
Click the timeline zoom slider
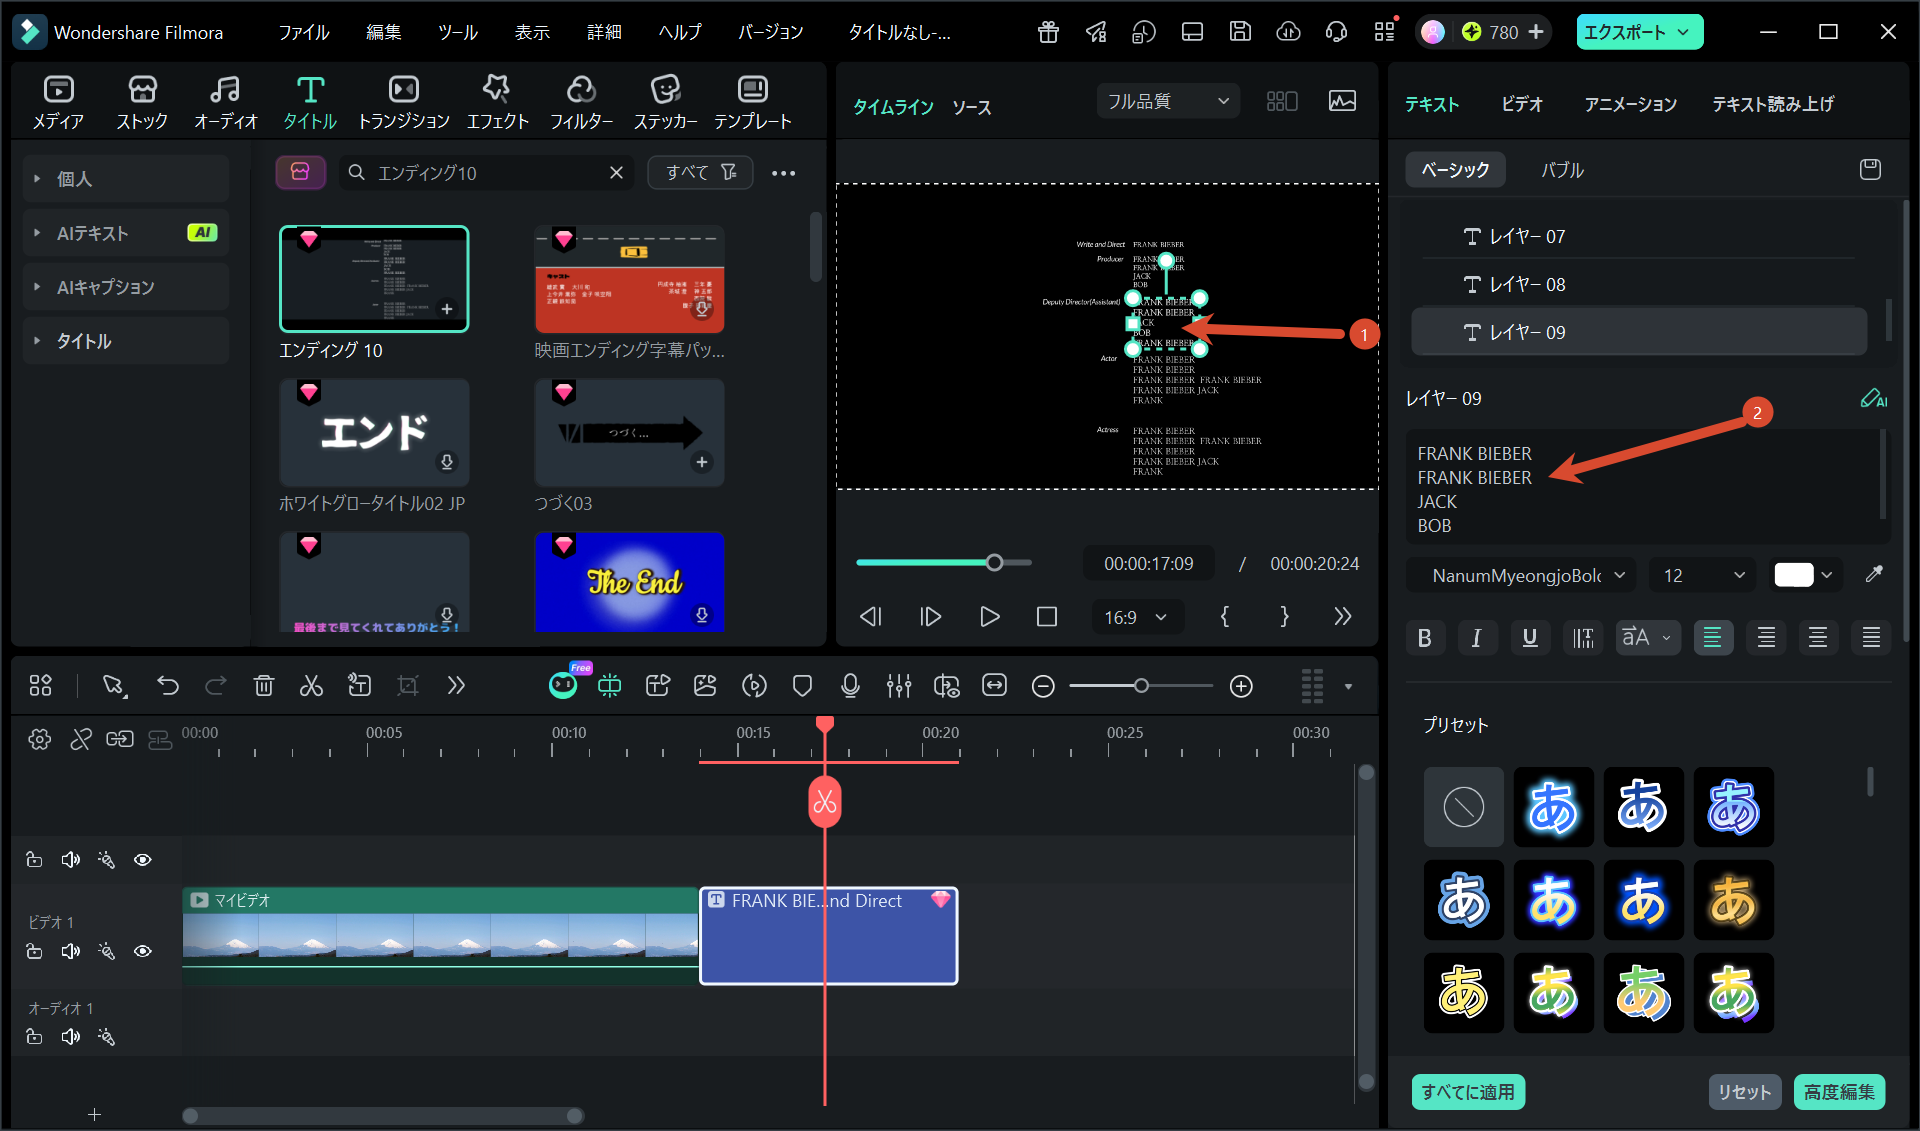(x=1141, y=686)
